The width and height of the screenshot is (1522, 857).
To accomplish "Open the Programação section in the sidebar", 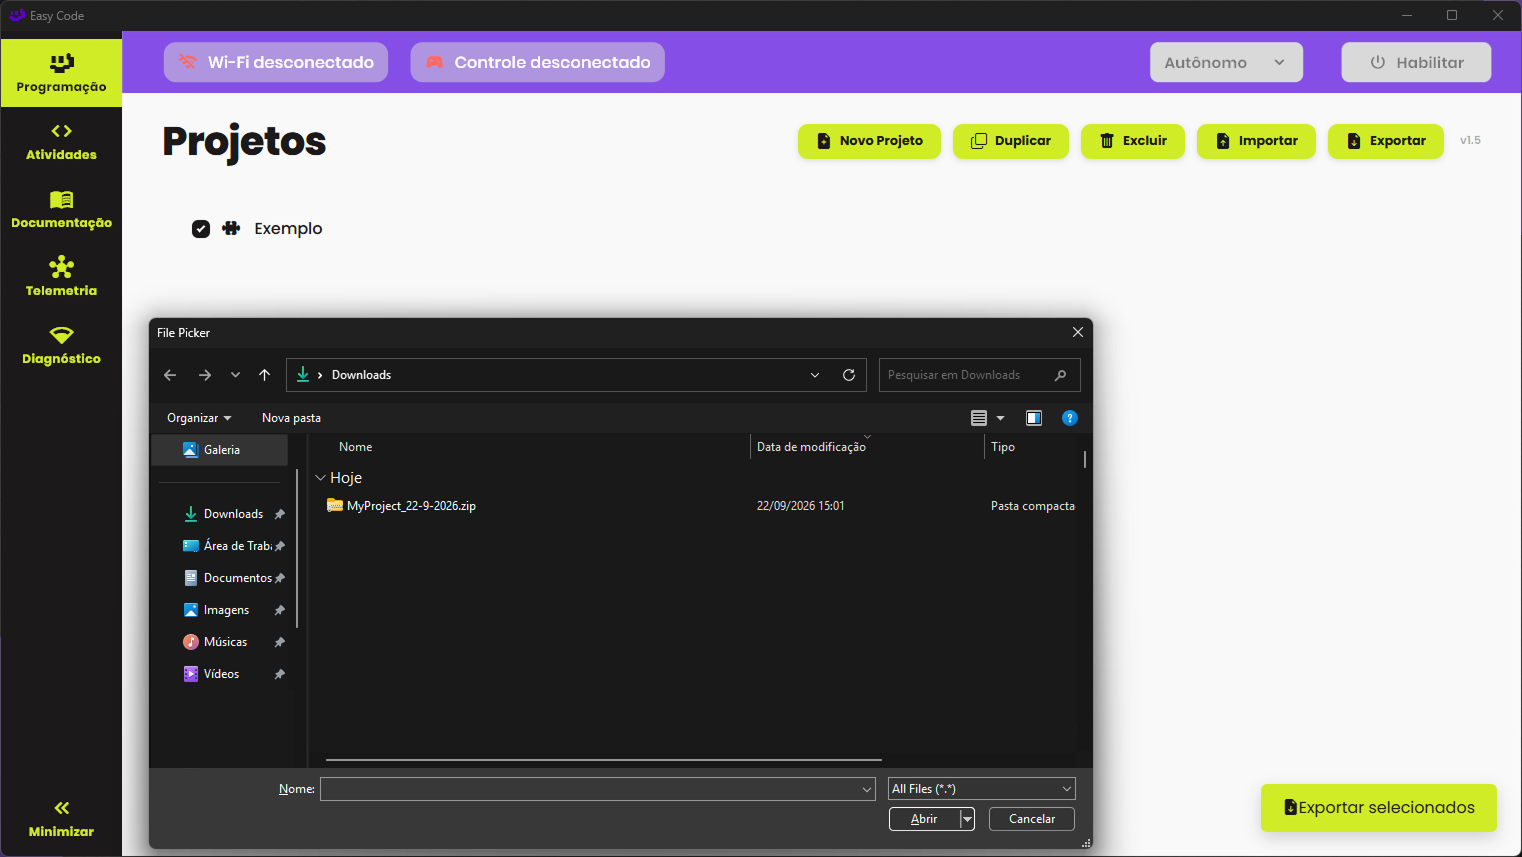I will pos(61,73).
